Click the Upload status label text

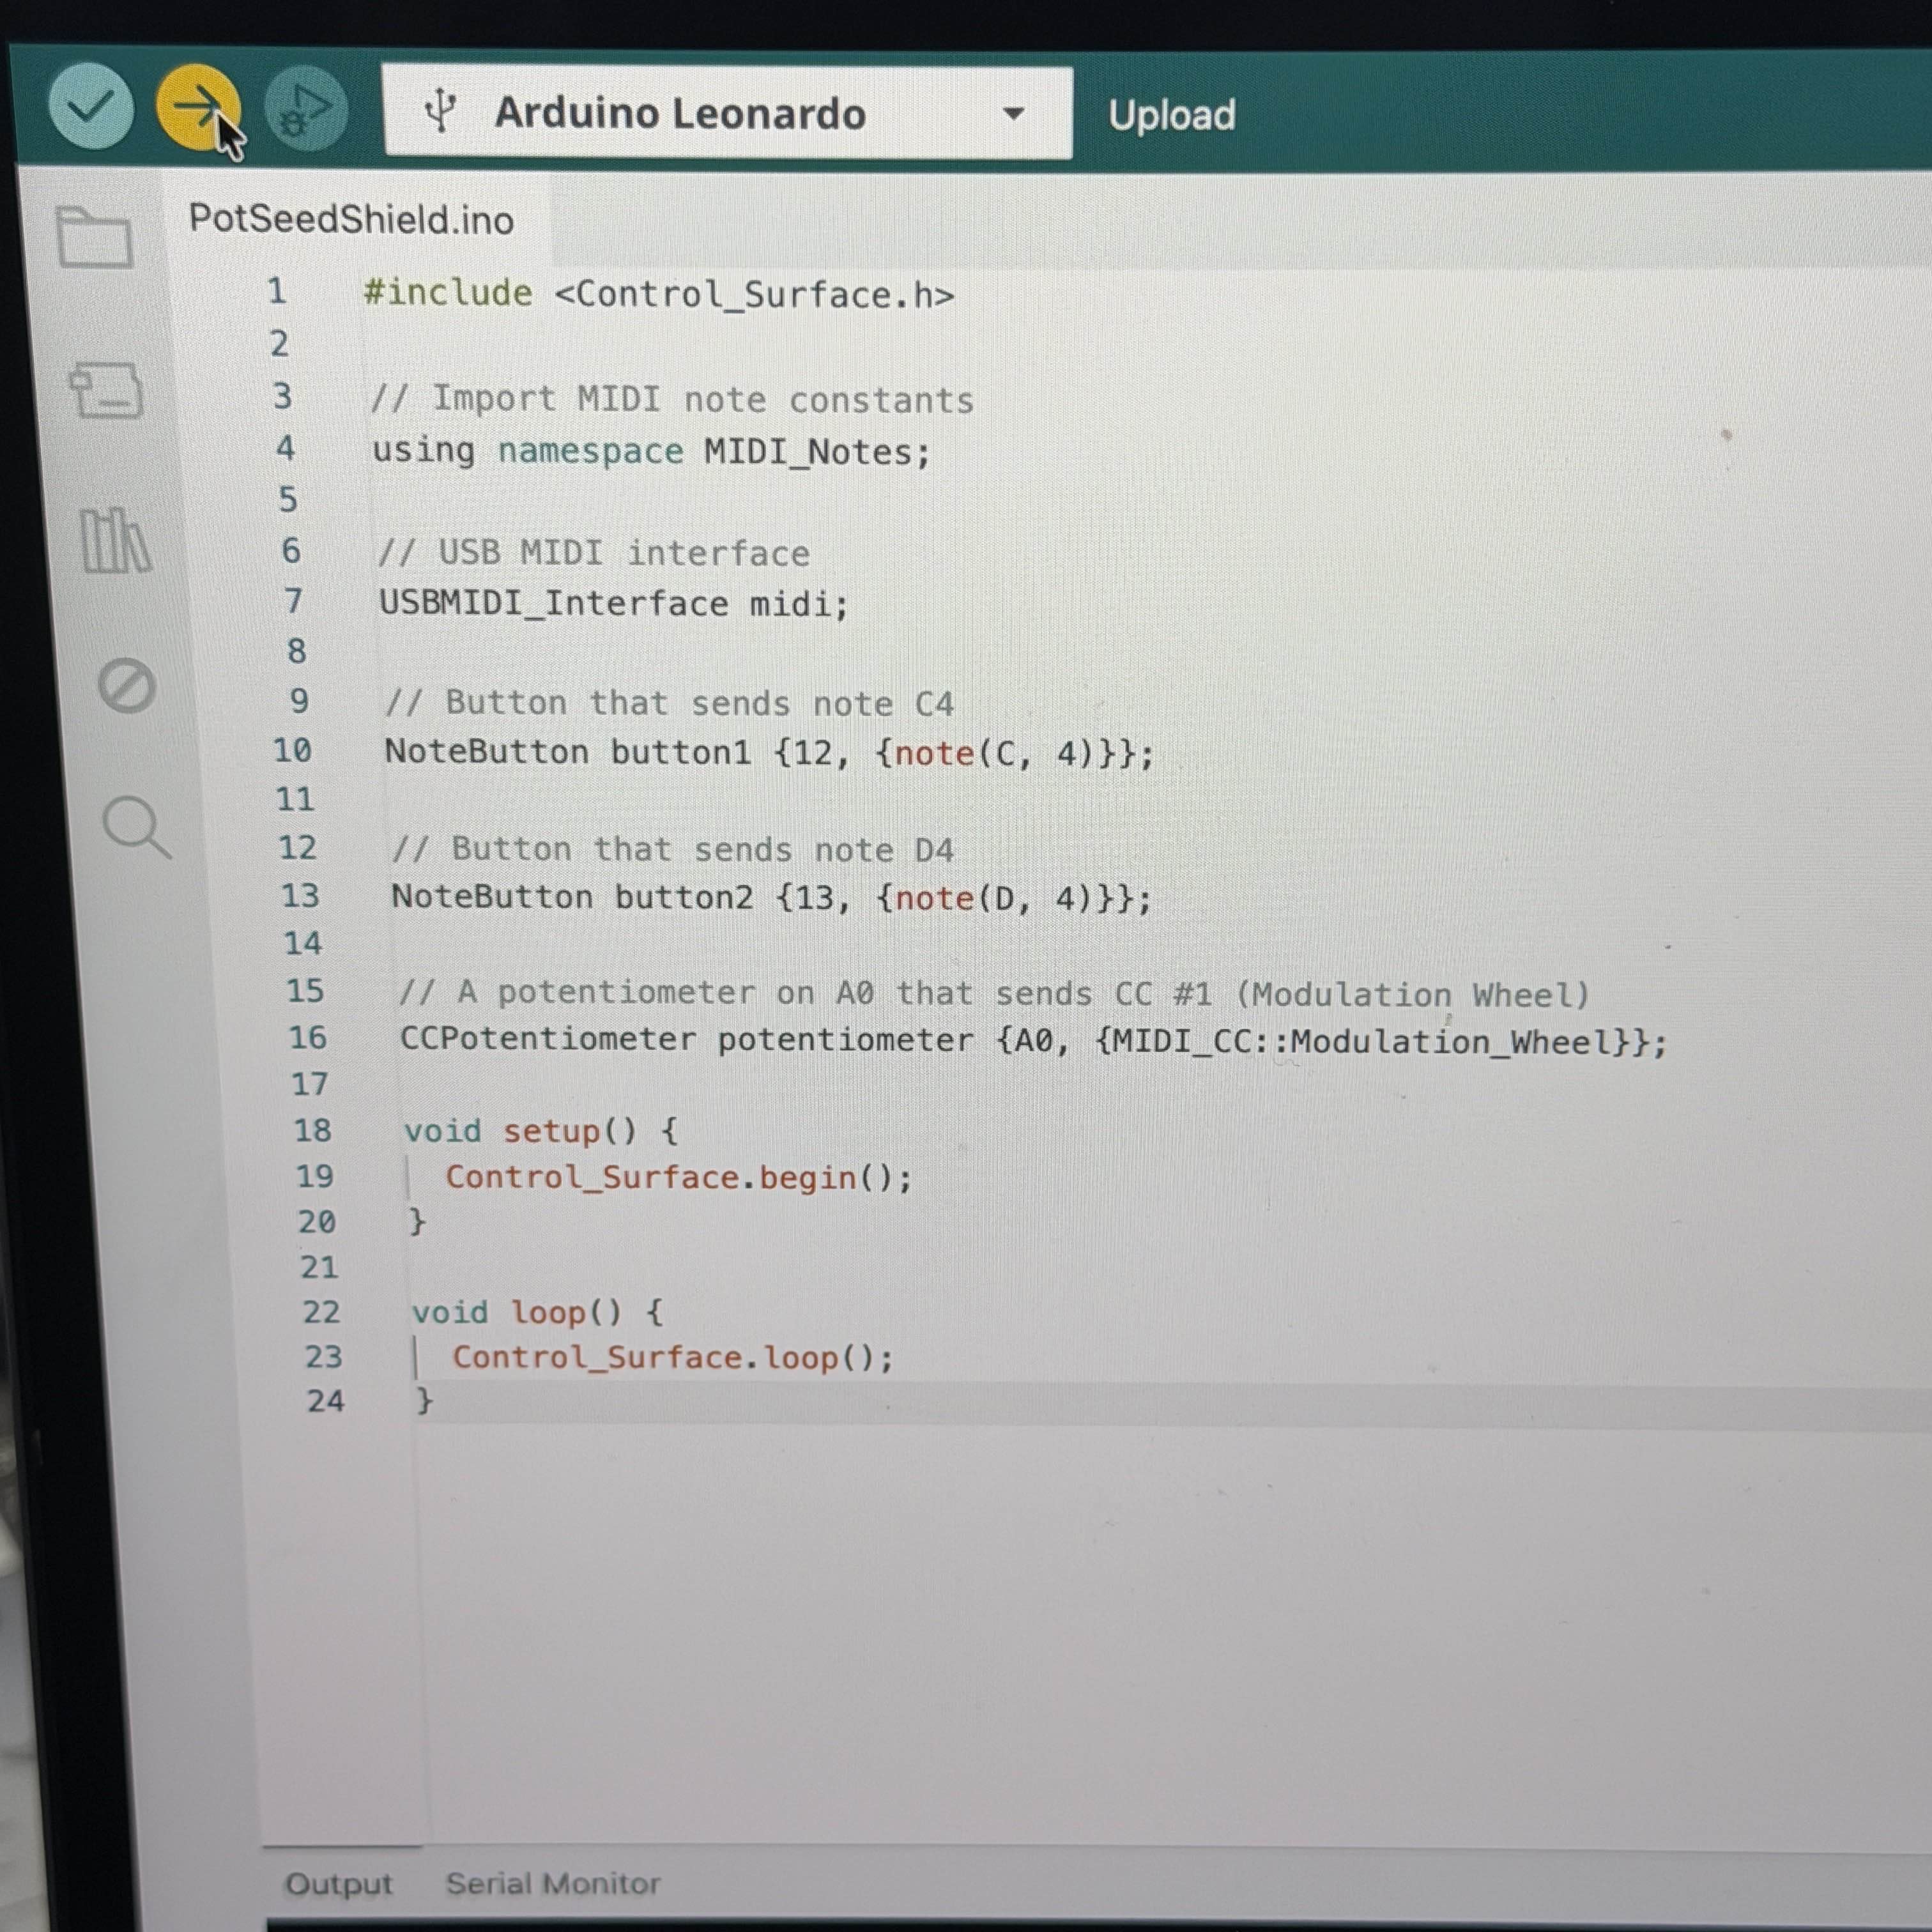1171,115
